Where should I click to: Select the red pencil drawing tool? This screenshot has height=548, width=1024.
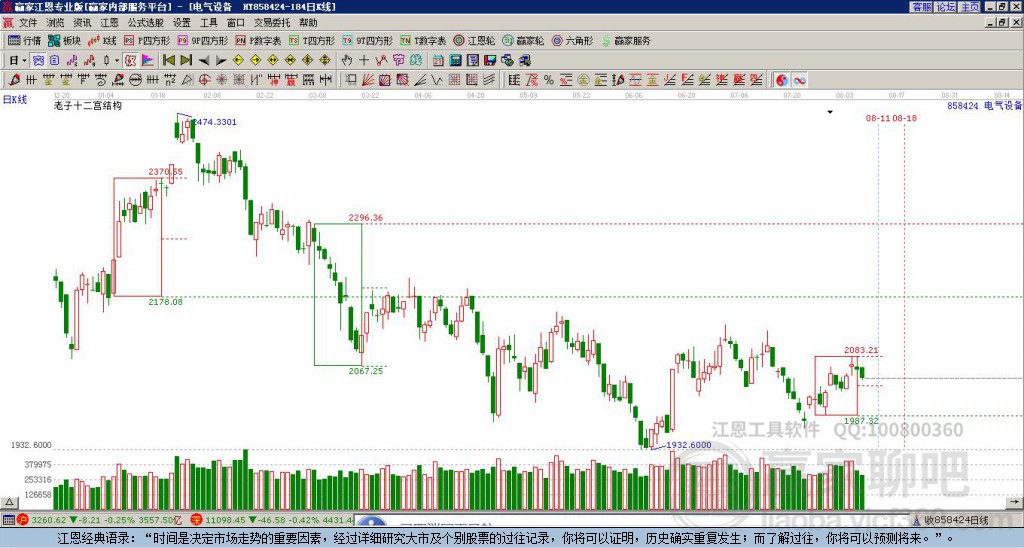[14, 80]
